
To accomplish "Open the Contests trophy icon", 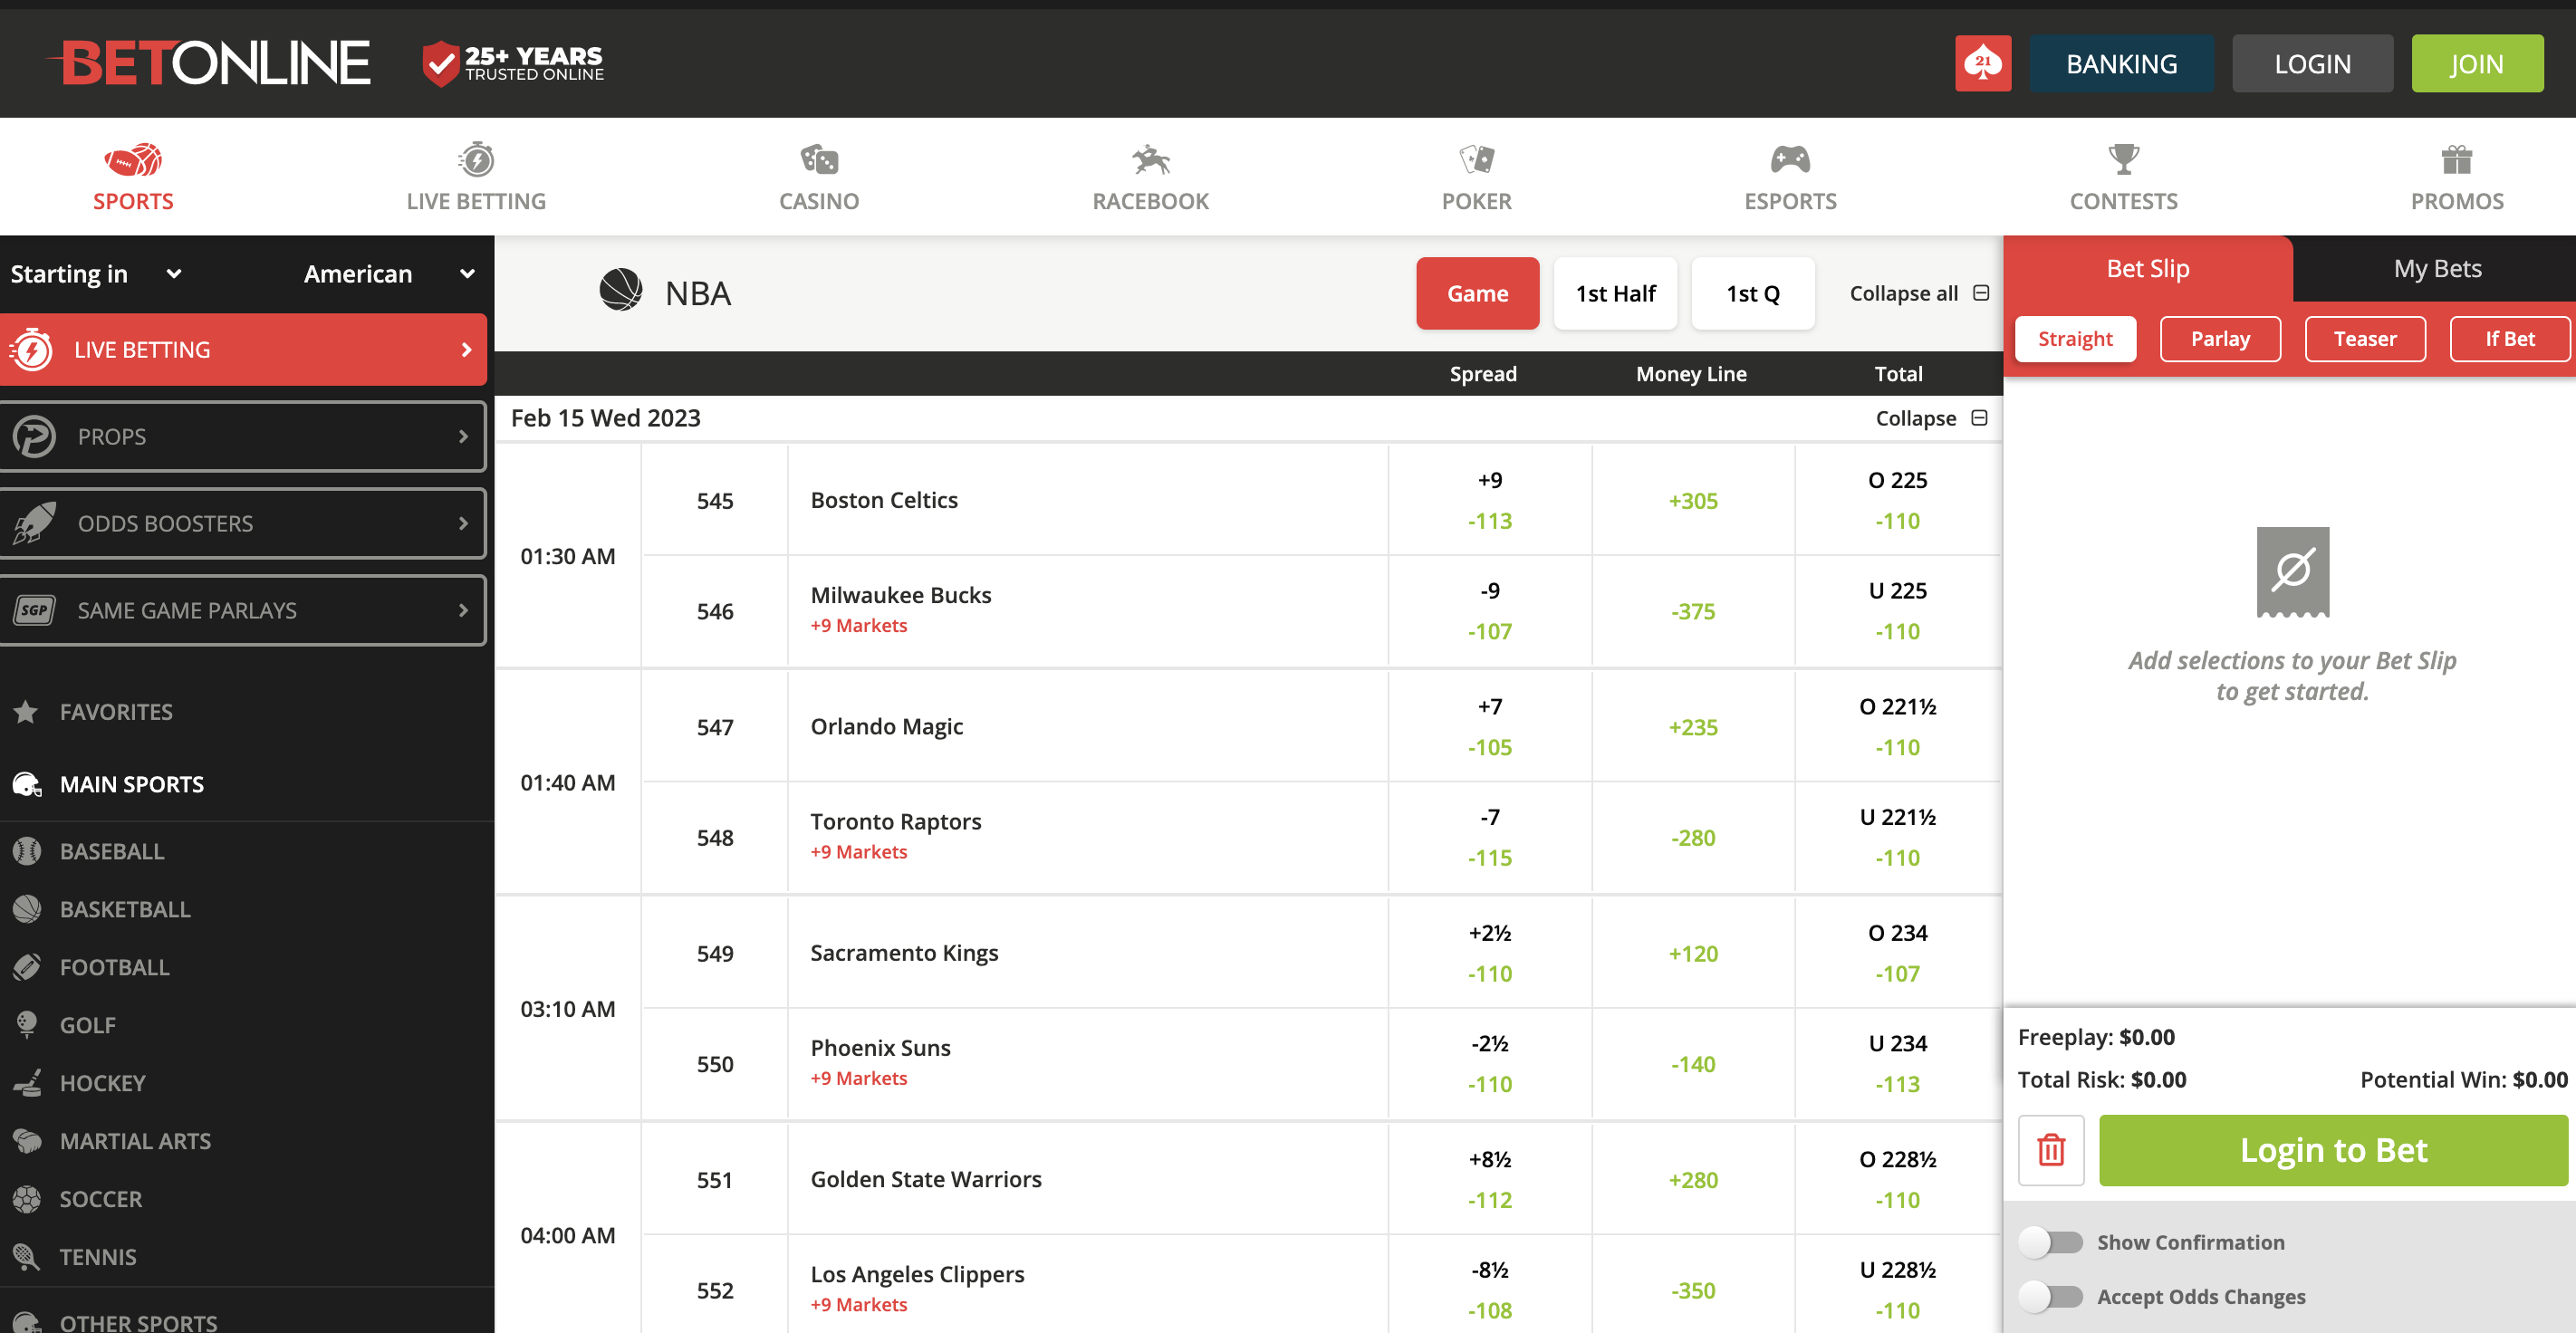I will coord(2123,159).
